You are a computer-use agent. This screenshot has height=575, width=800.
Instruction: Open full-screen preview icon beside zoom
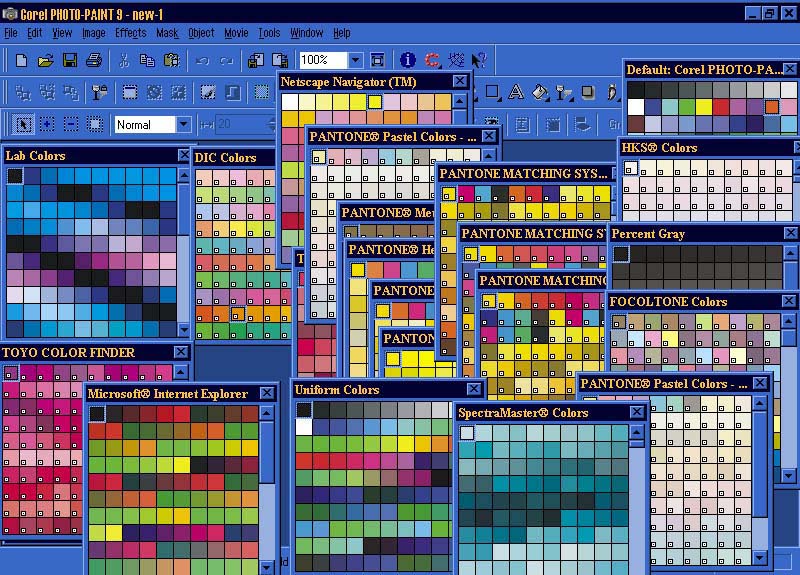[x=378, y=60]
